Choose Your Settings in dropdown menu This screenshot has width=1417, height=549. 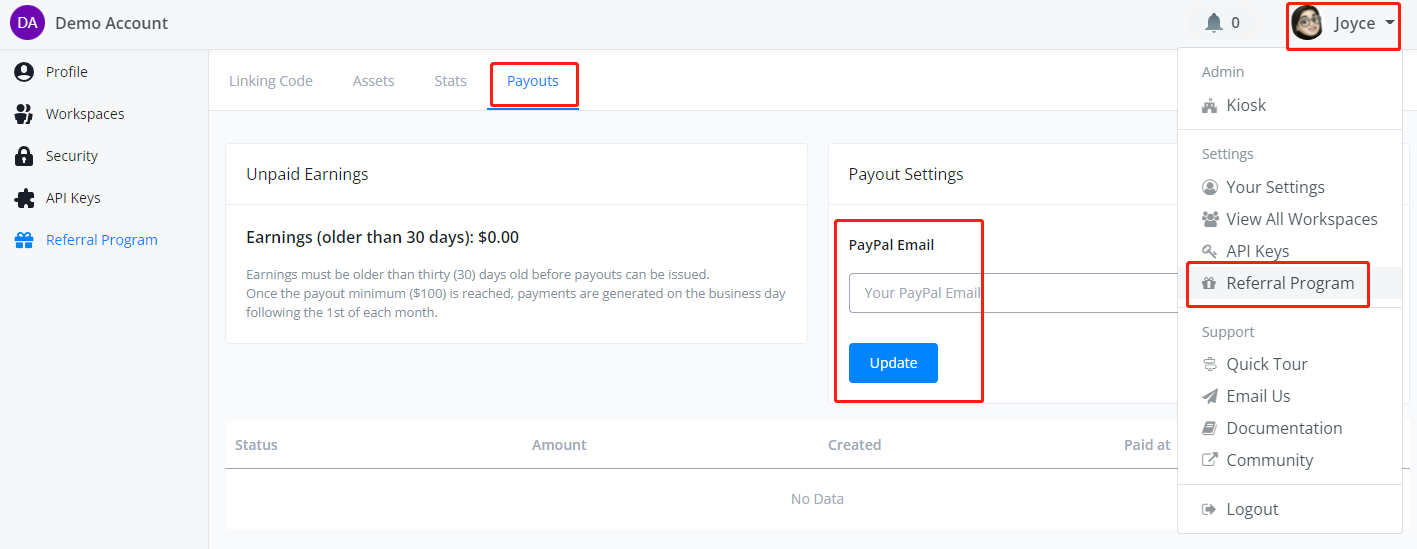click(x=1274, y=187)
